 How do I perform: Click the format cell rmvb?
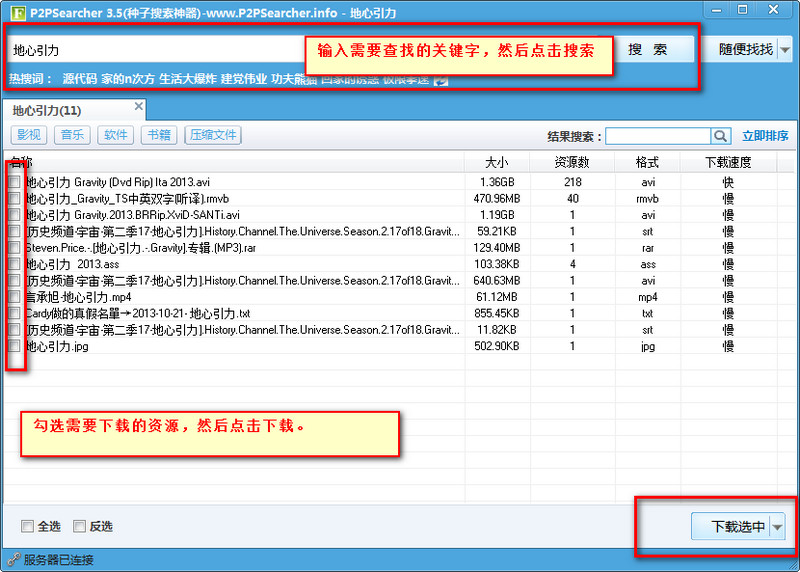click(x=647, y=198)
